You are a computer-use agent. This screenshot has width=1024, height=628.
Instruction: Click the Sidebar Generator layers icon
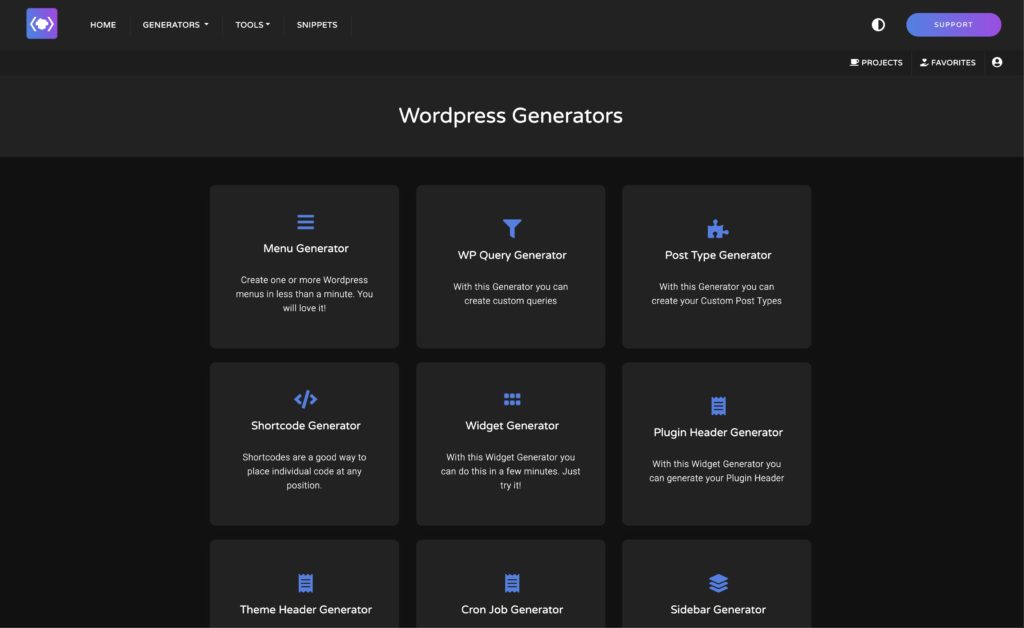tap(717, 581)
